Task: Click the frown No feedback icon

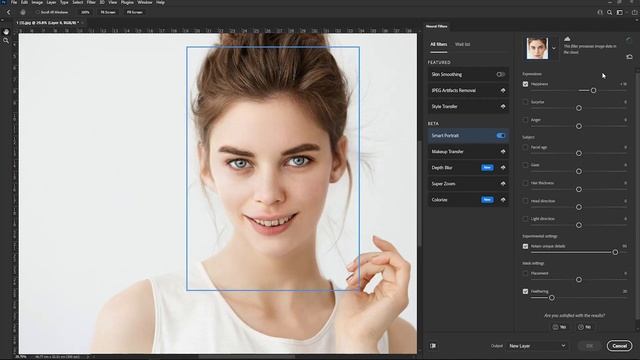Action: click(580, 327)
